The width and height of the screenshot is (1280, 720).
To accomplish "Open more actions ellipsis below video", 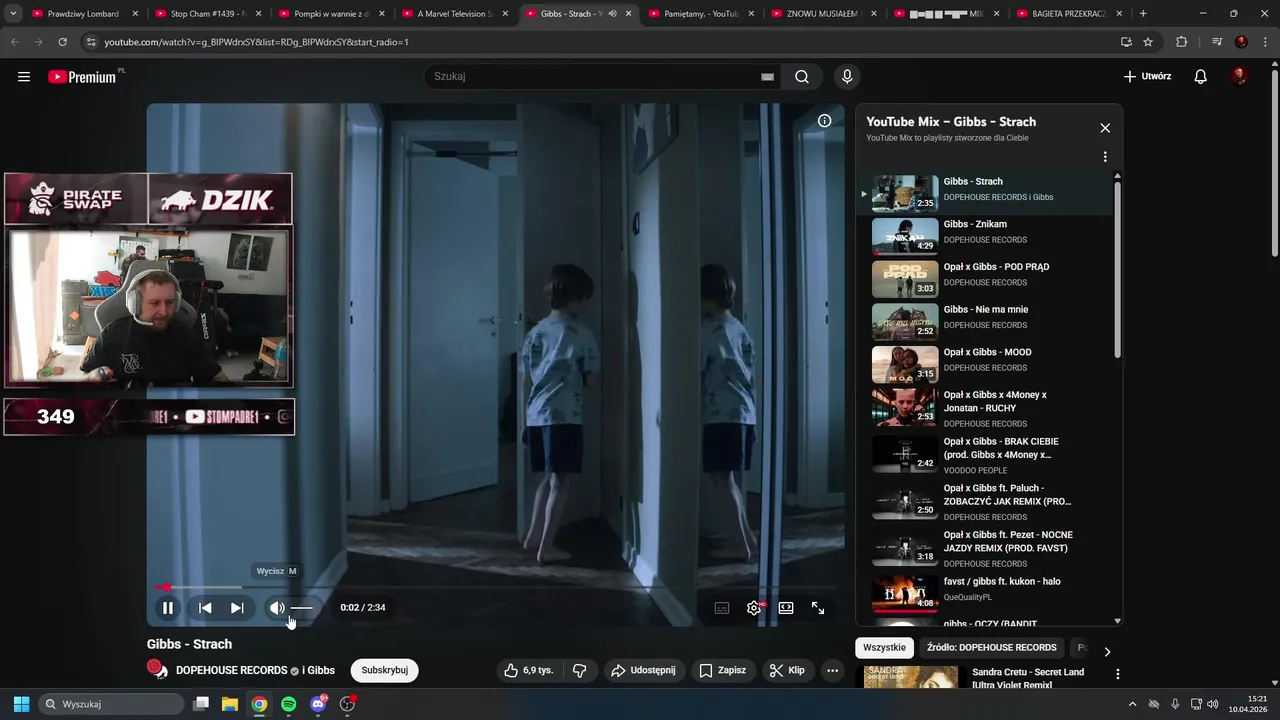I will coord(832,670).
